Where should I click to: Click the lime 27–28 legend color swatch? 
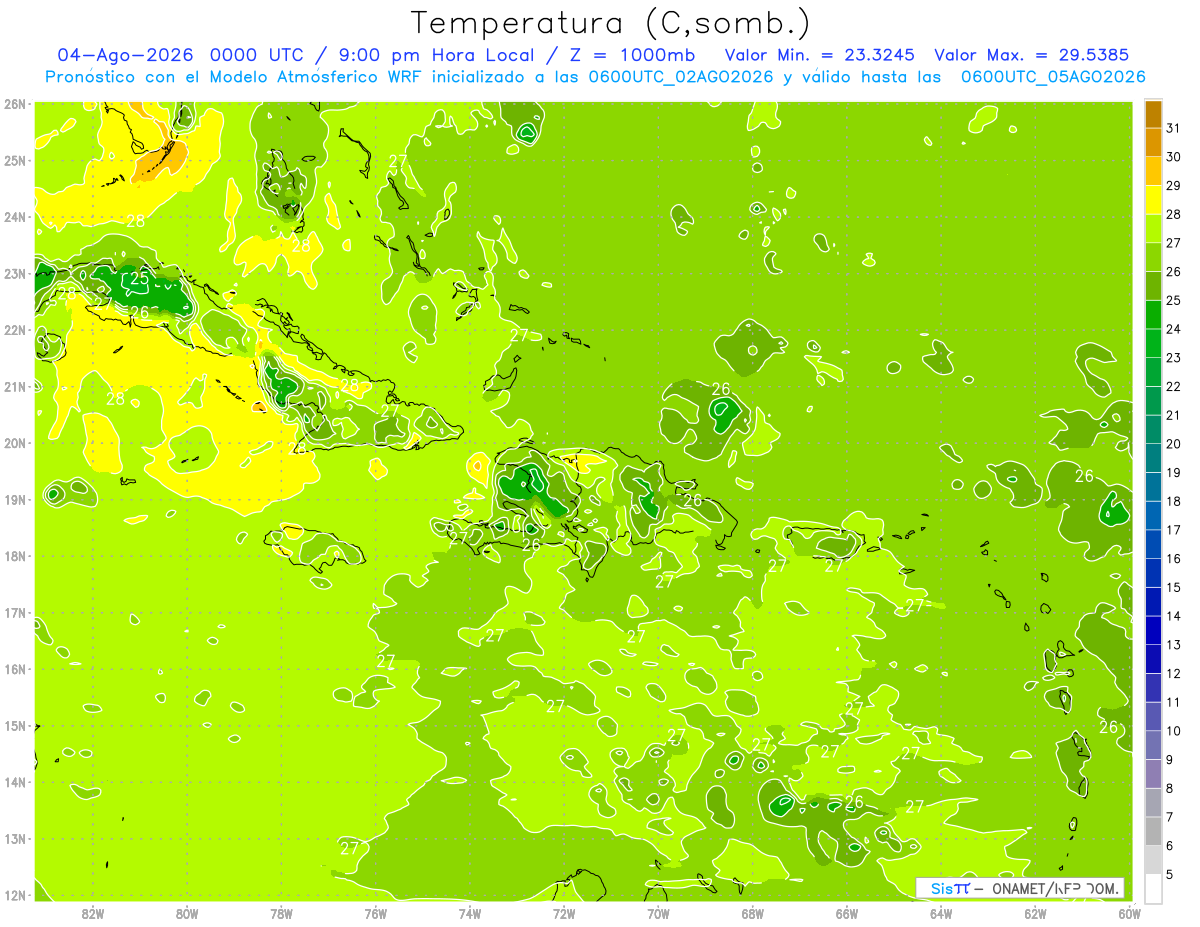click(x=1153, y=228)
